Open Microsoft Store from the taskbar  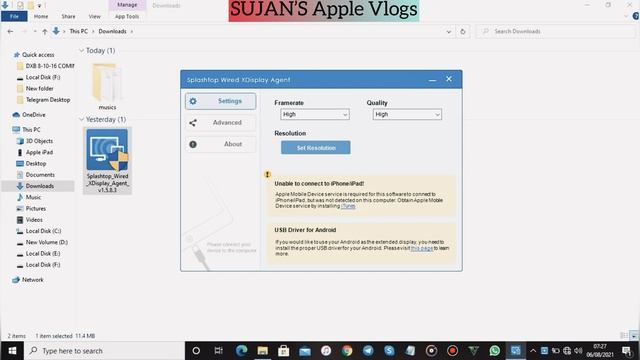coord(284,351)
